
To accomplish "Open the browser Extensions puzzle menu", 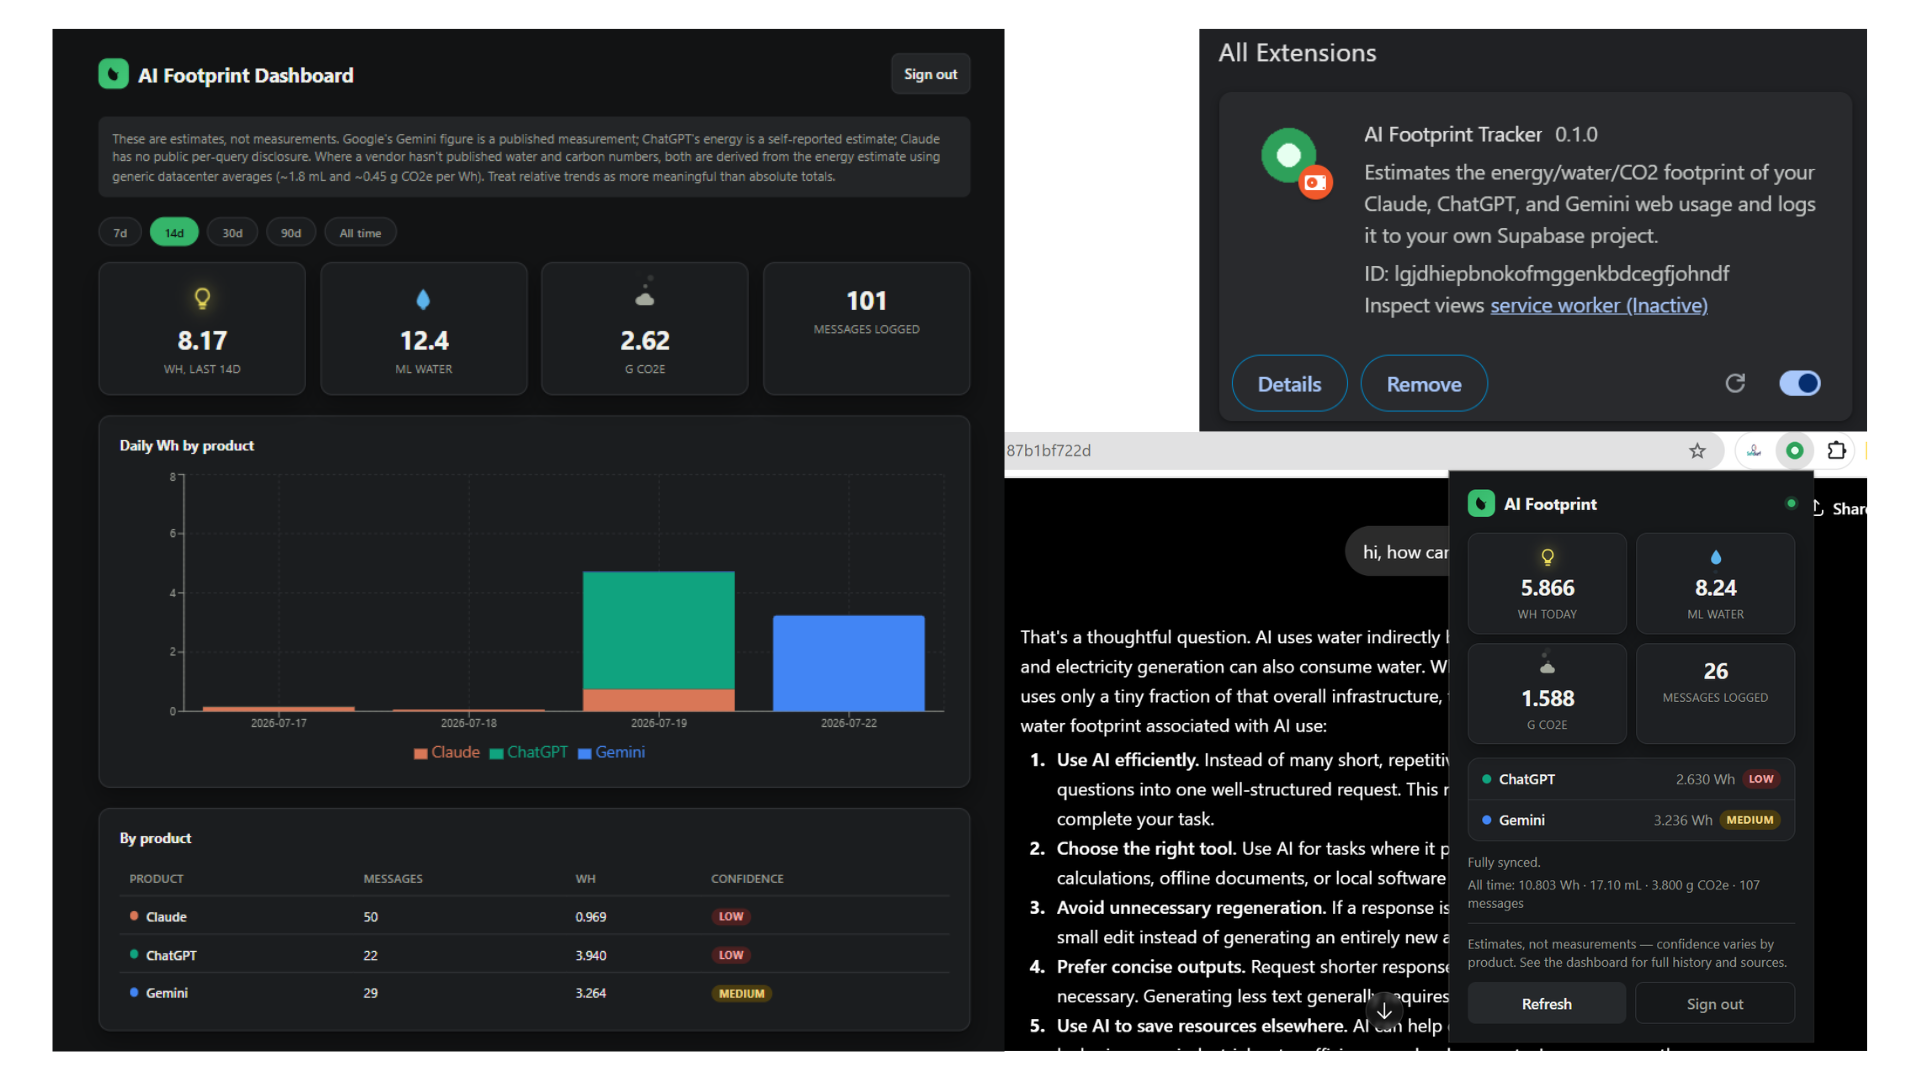I will pos(1836,451).
